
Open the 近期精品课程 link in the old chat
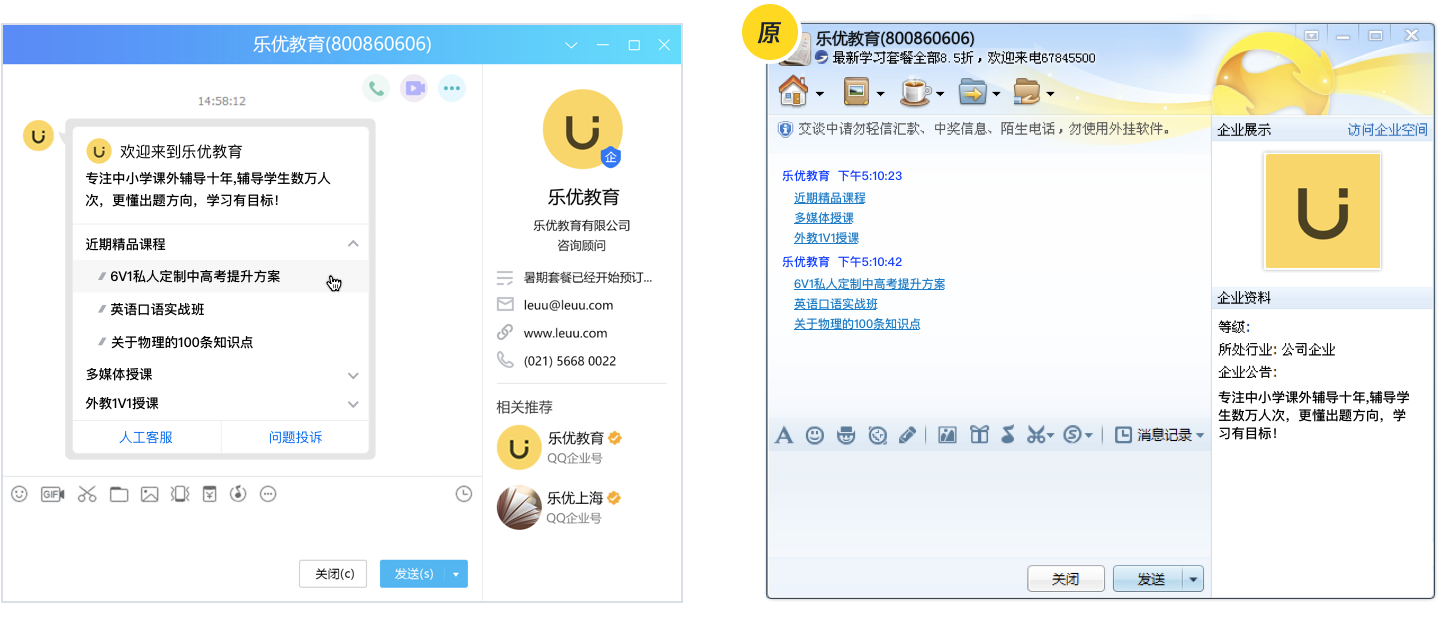click(x=830, y=198)
